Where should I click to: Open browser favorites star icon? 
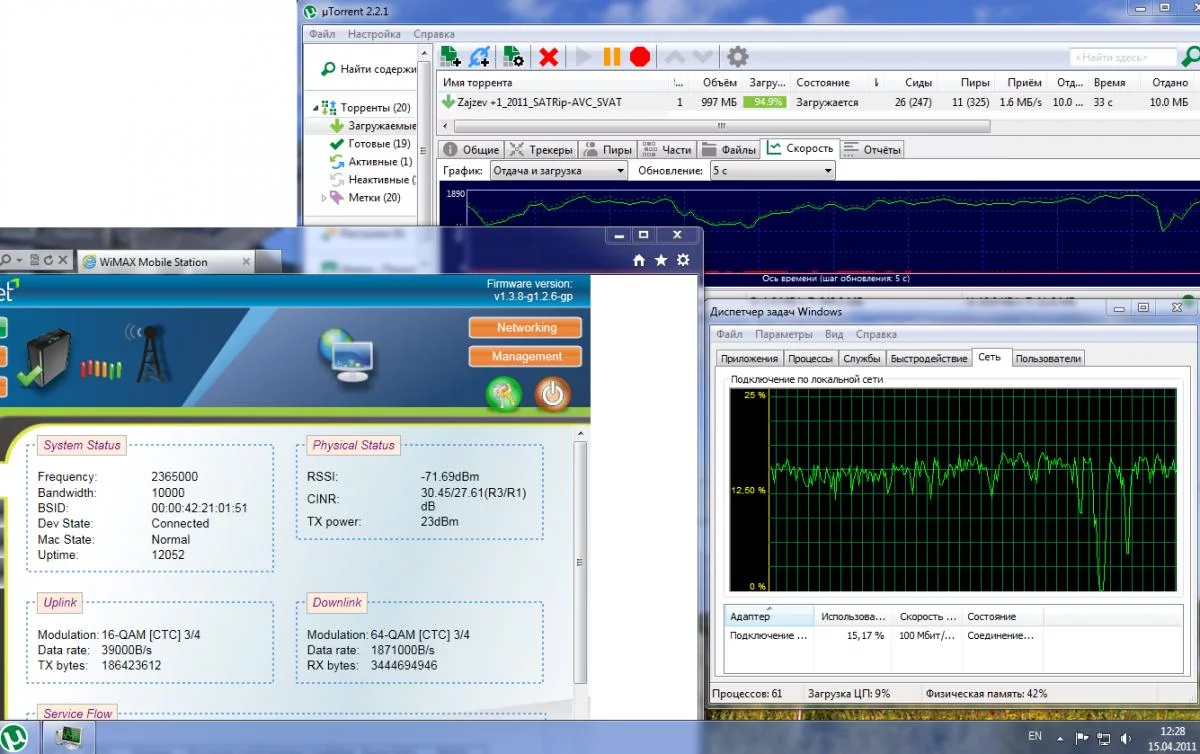coord(660,260)
